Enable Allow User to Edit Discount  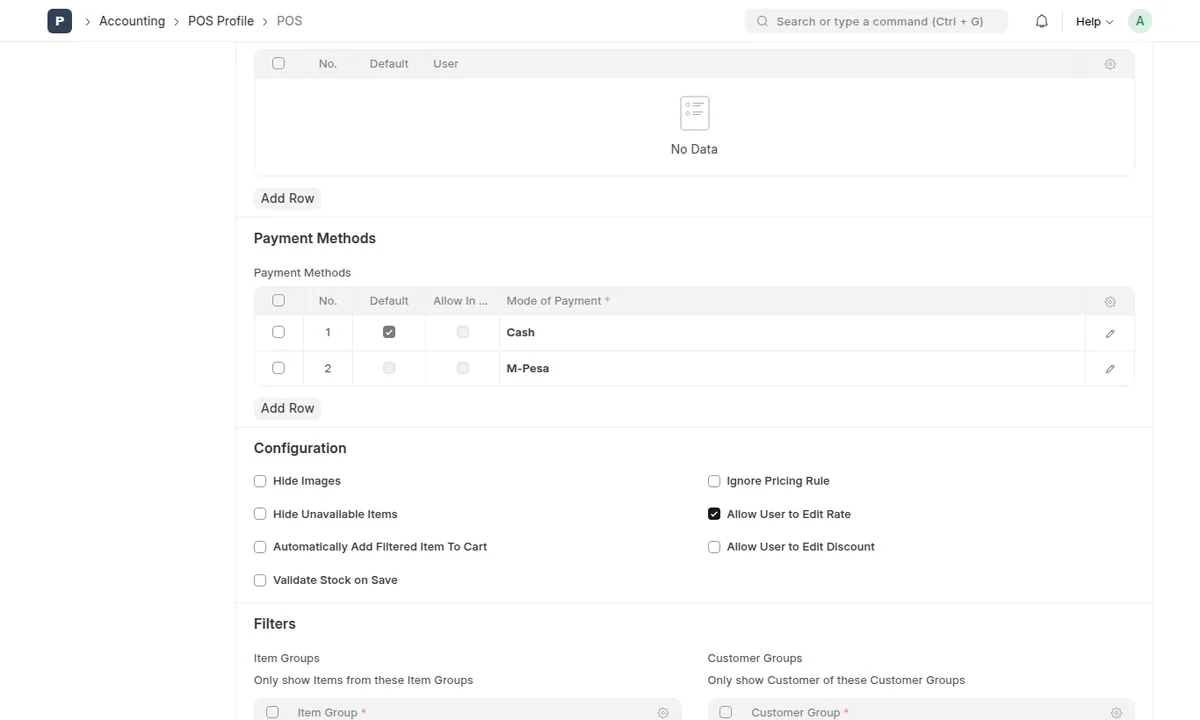(714, 547)
